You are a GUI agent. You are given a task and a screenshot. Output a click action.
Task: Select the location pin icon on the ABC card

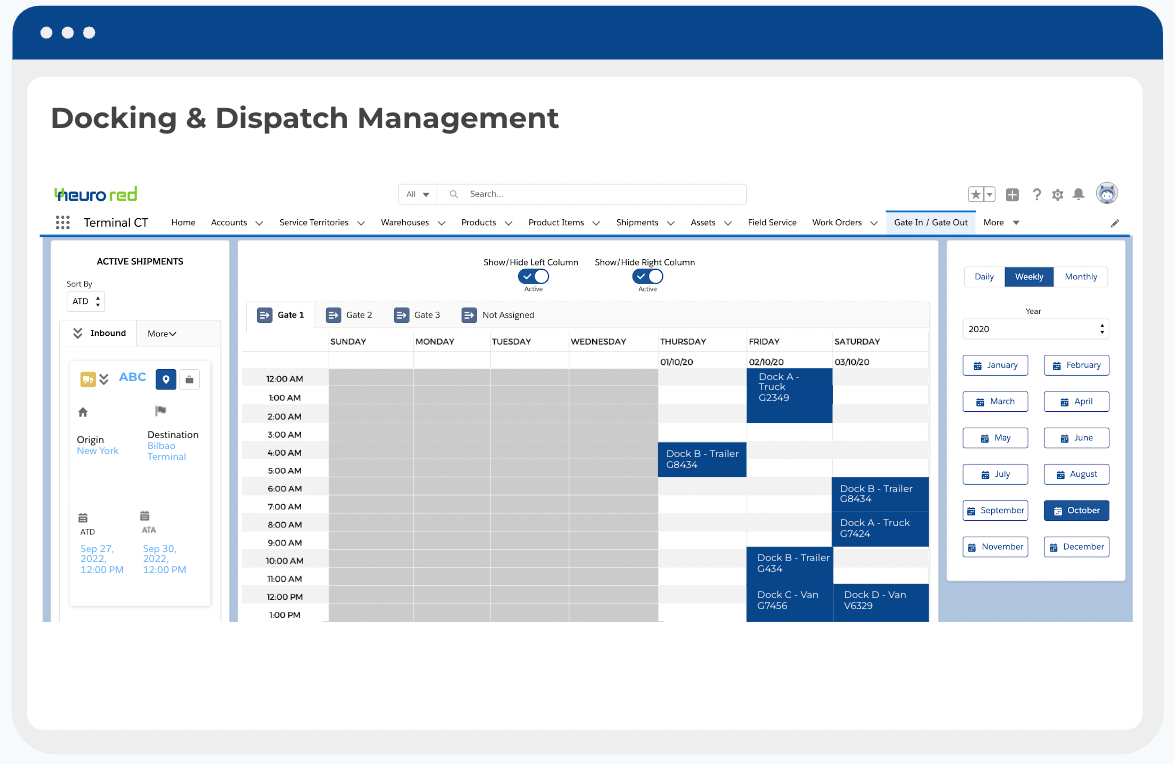click(166, 379)
